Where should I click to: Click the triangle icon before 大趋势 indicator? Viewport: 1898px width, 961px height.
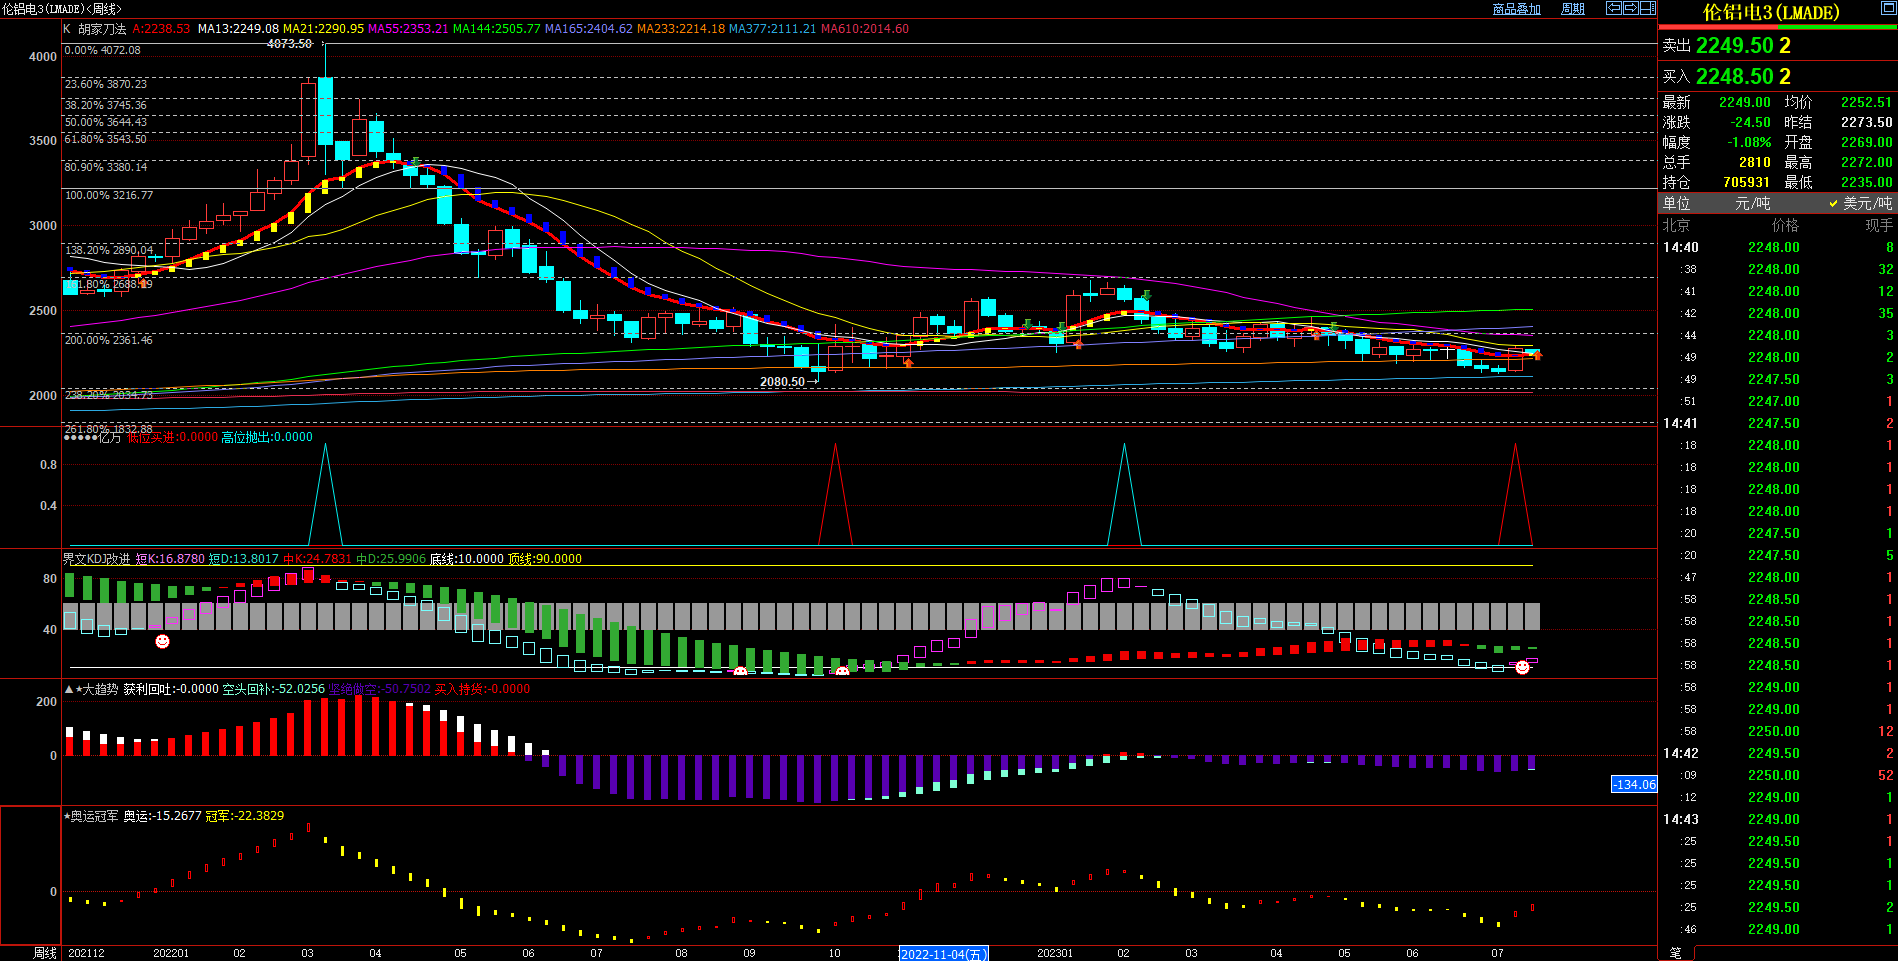pos(69,689)
